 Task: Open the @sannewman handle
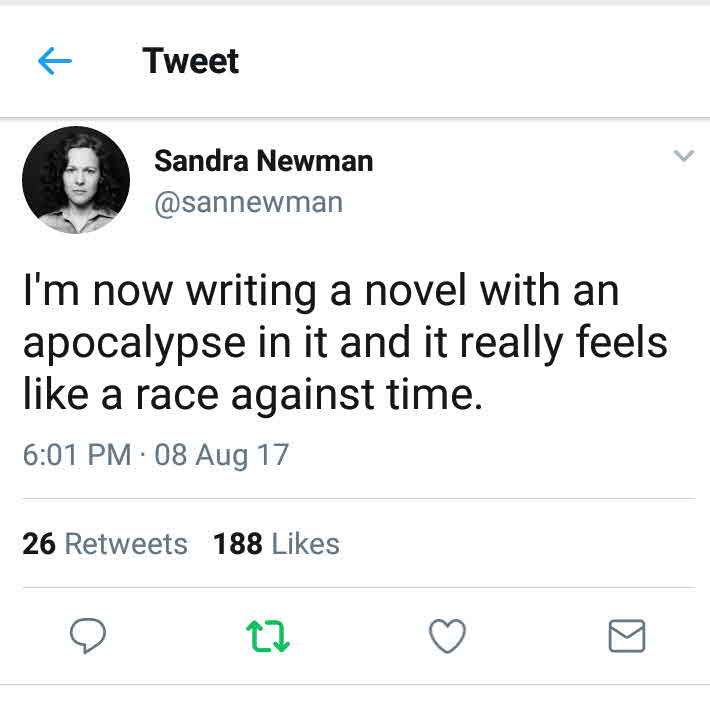pos(248,202)
